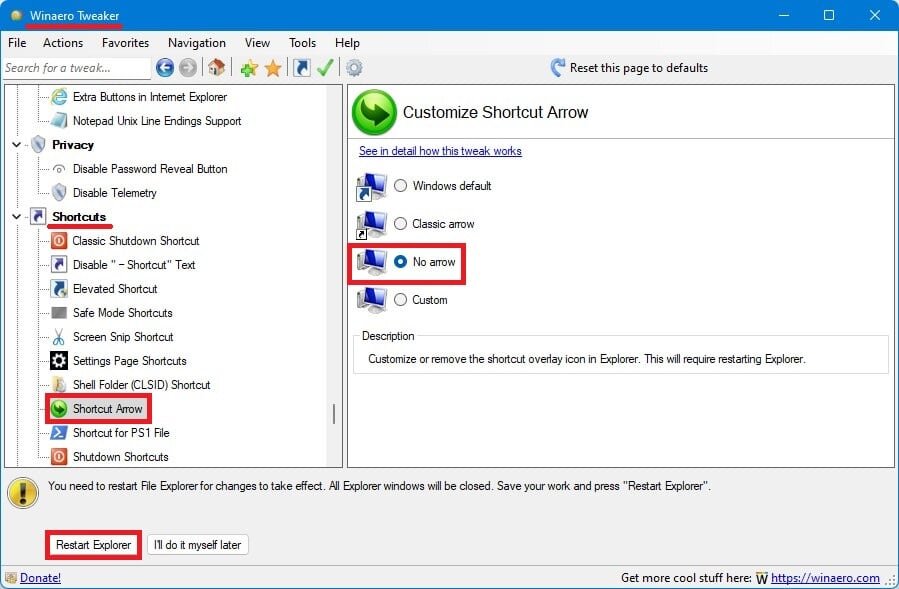This screenshot has height=589, width=899.
Task: Select Screen Snip Shortcut in tree
Action: pyautogui.click(x=123, y=337)
